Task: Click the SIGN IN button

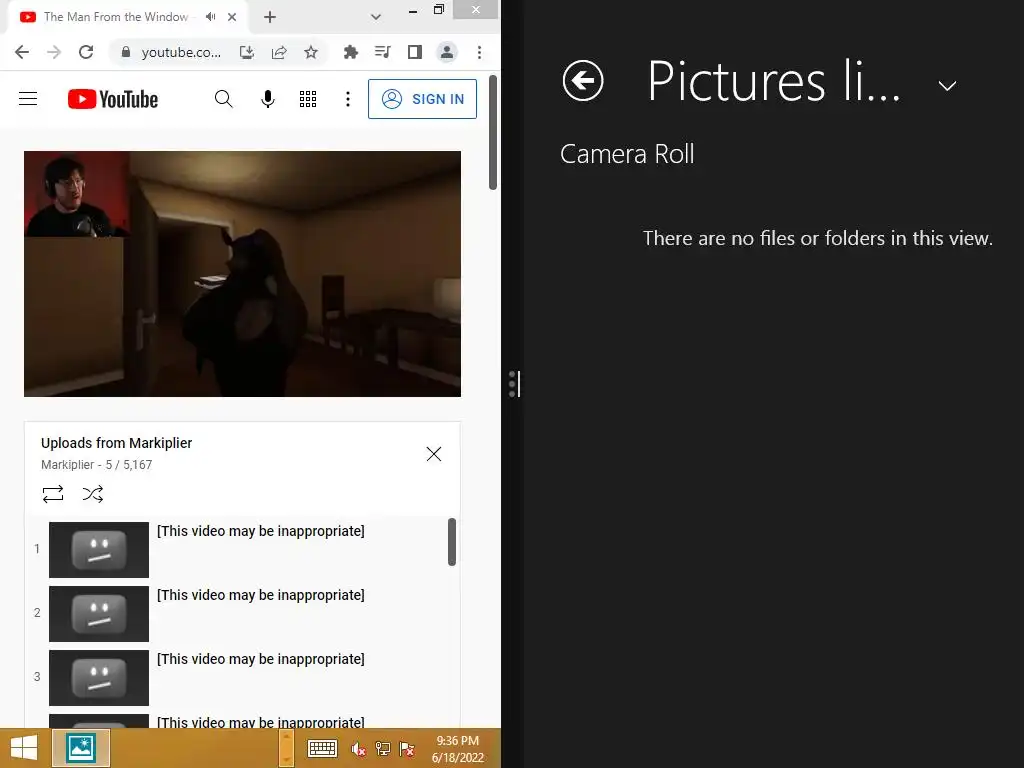Action: (423, 99)
